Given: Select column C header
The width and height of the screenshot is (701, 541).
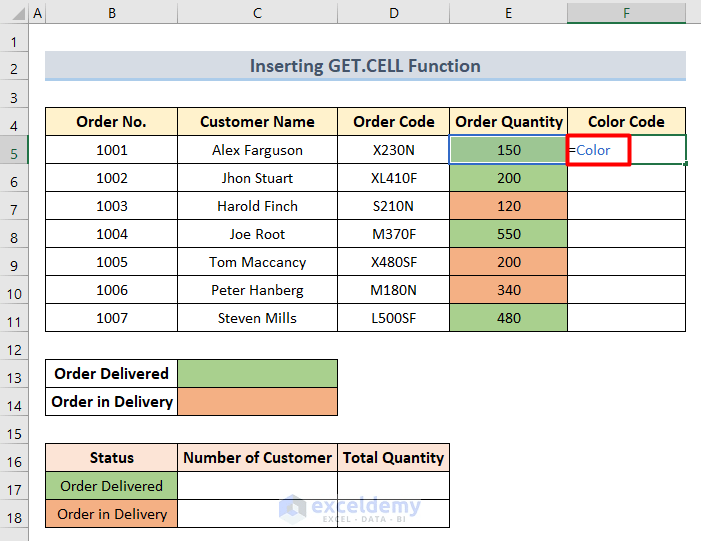Looking at the screenshot, I should [x=257, y=13].
